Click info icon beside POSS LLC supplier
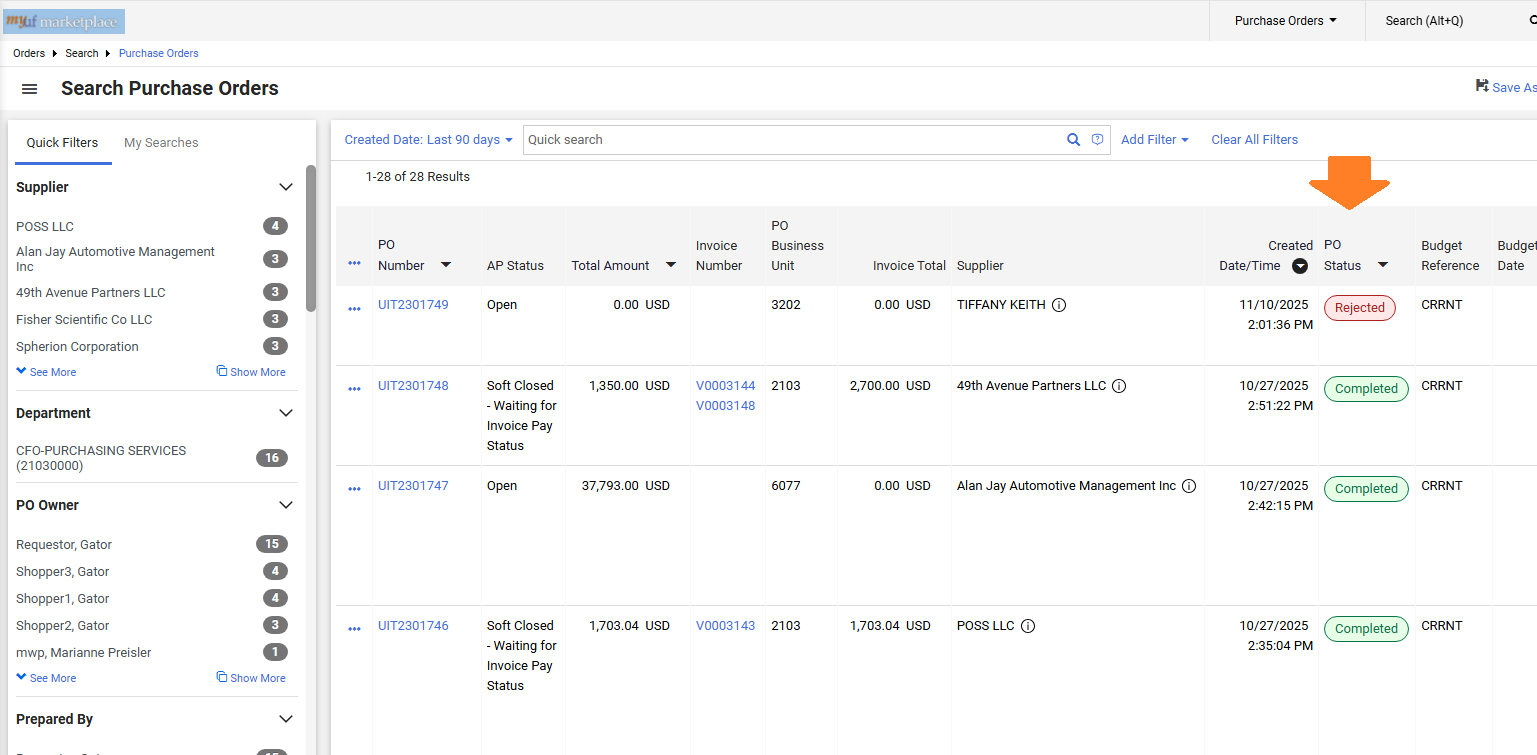The width and height of the screenshot is (1537, 755). coord(1028,626)
